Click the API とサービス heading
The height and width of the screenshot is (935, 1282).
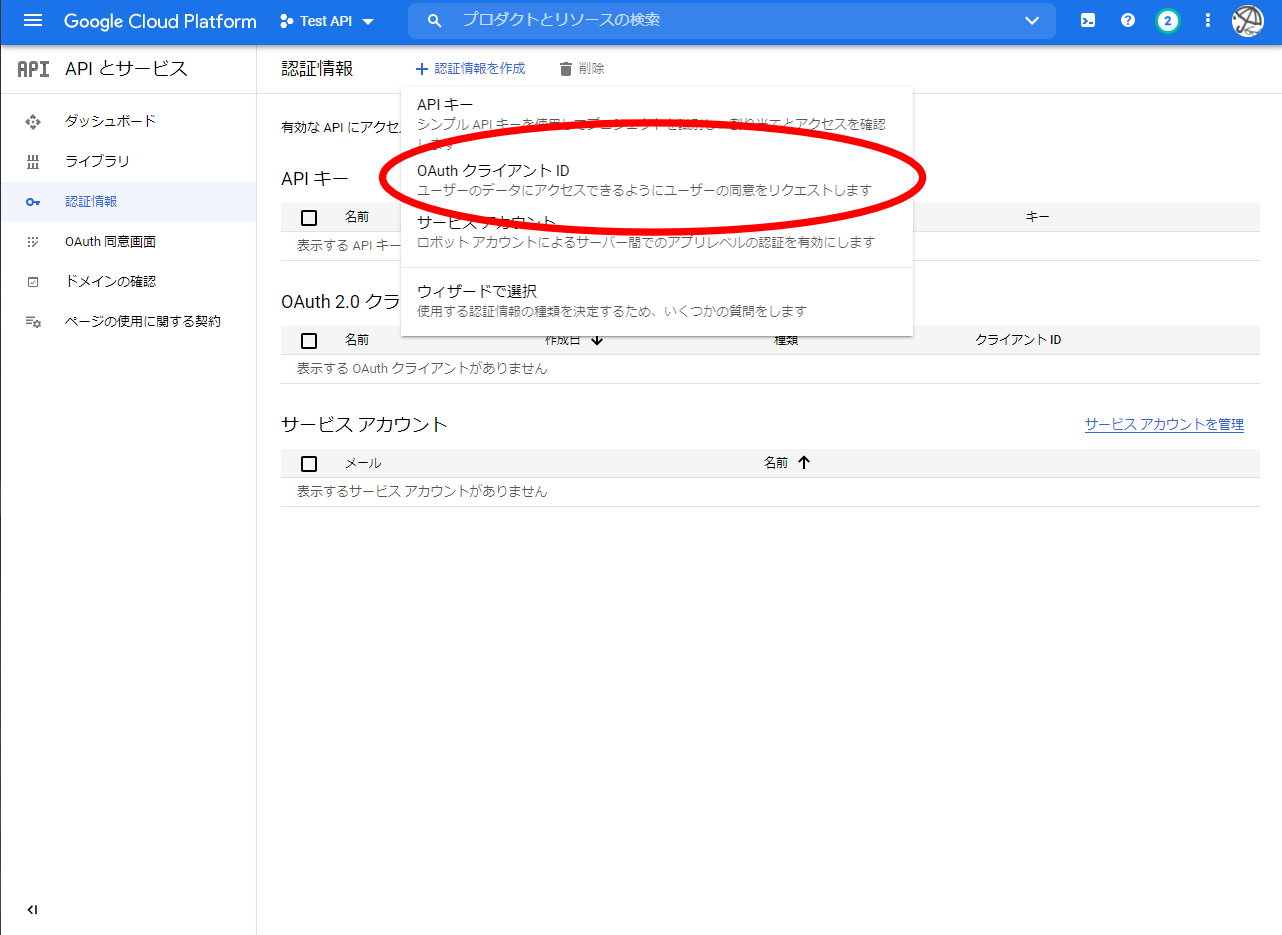[126, 69]
